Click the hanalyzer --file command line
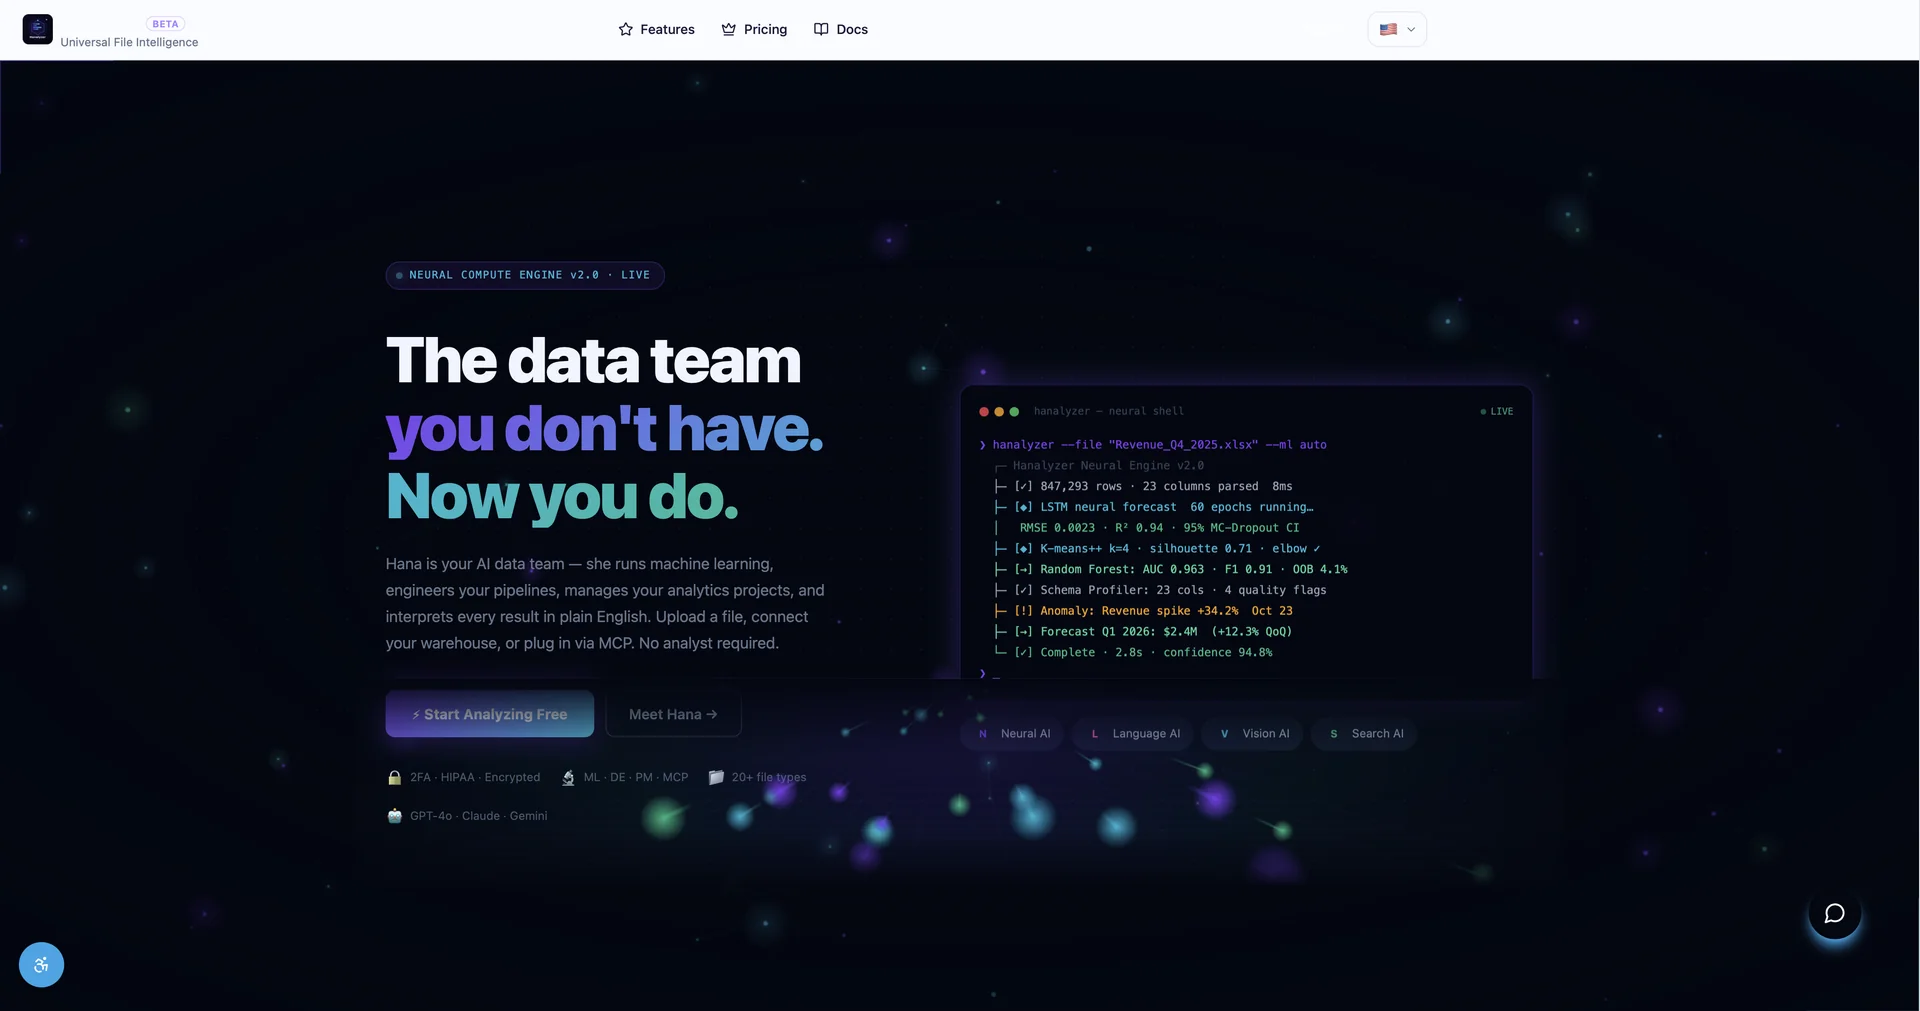Viewport: 1920px width, 1011px height. click(1153, 445)
